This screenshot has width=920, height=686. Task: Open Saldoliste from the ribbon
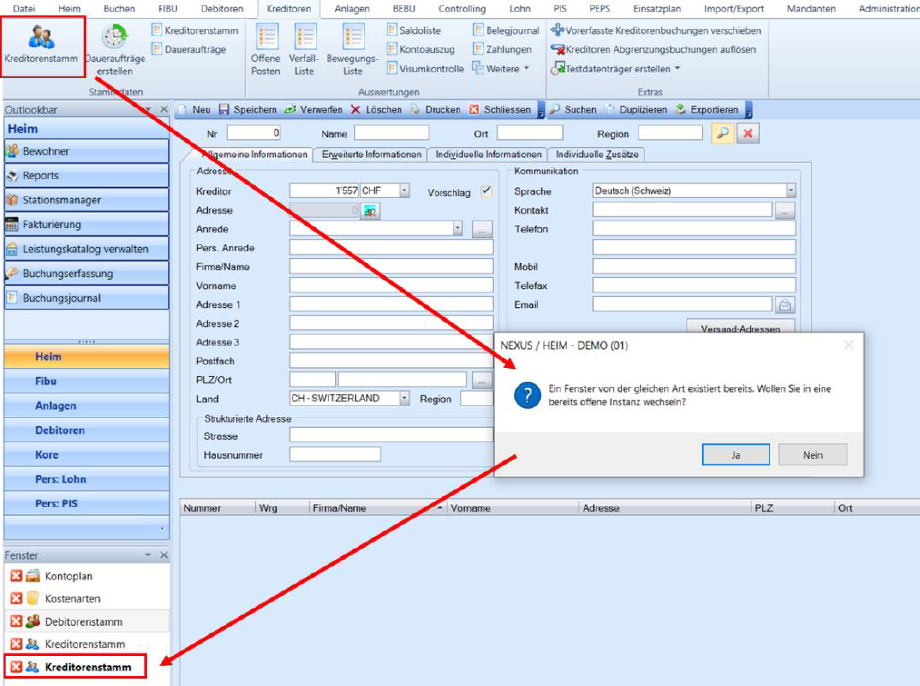click(414, 31)
